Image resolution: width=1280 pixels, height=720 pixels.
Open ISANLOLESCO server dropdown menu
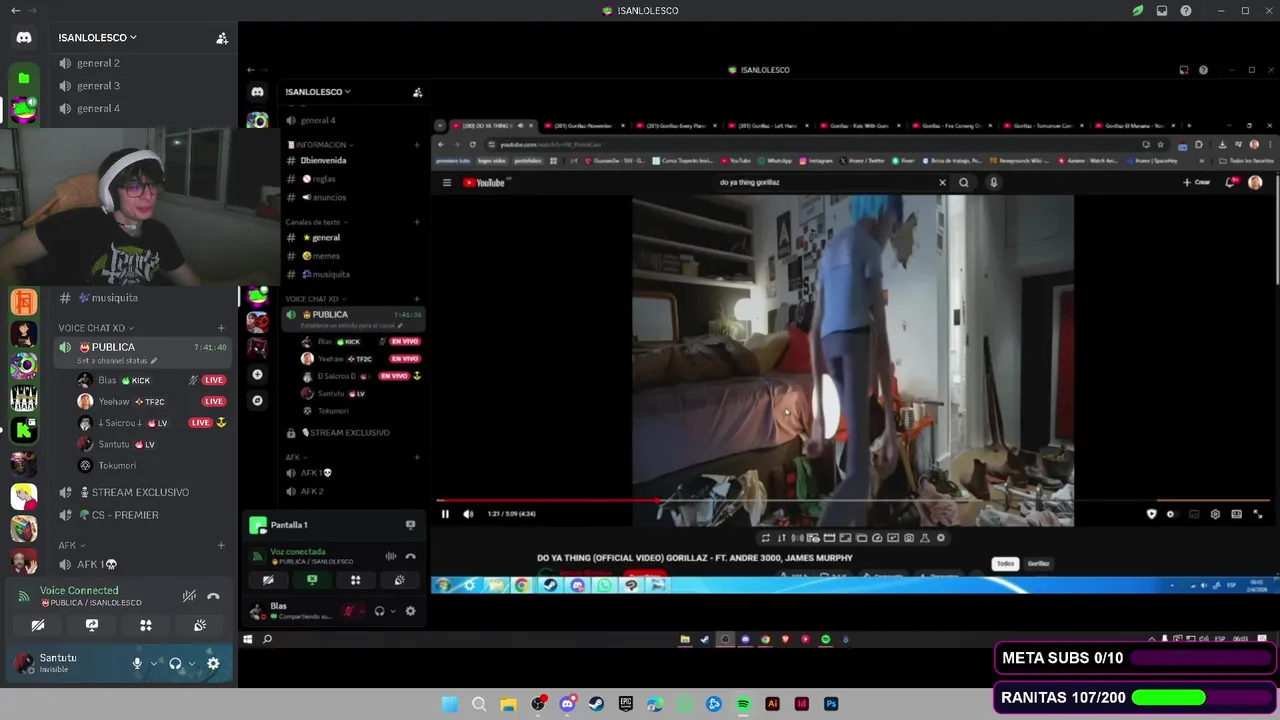click(x=97, y=38)
